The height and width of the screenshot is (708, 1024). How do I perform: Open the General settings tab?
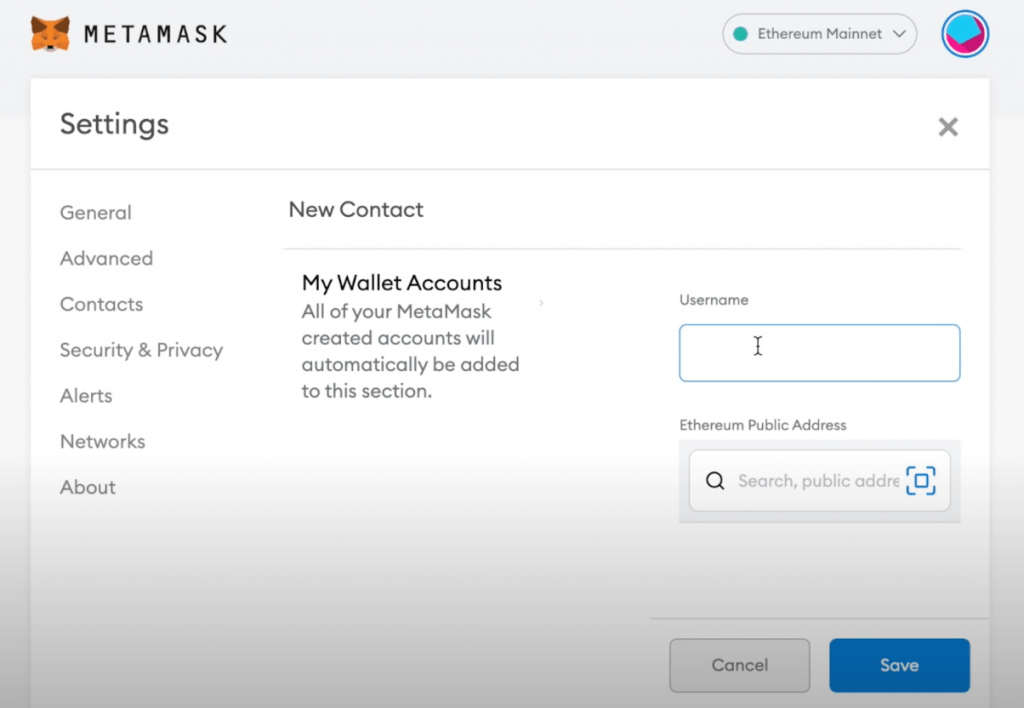96,213
